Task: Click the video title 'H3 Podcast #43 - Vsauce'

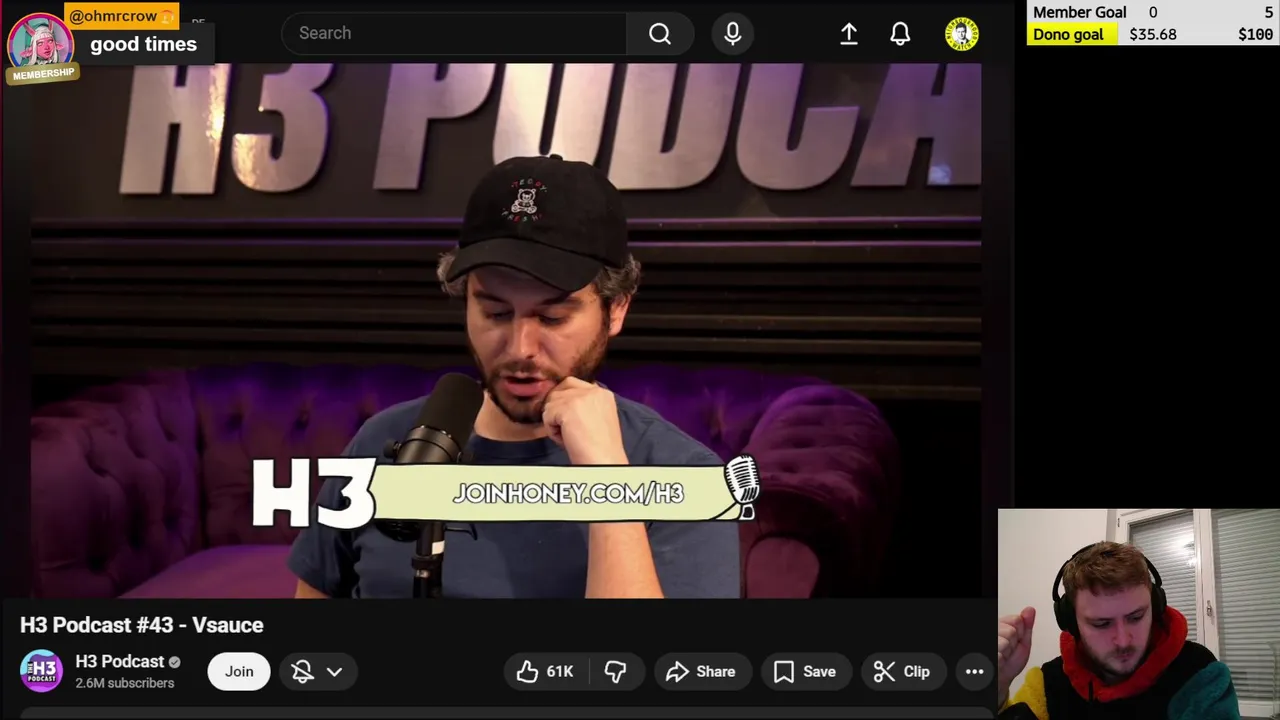Action: 142,625
